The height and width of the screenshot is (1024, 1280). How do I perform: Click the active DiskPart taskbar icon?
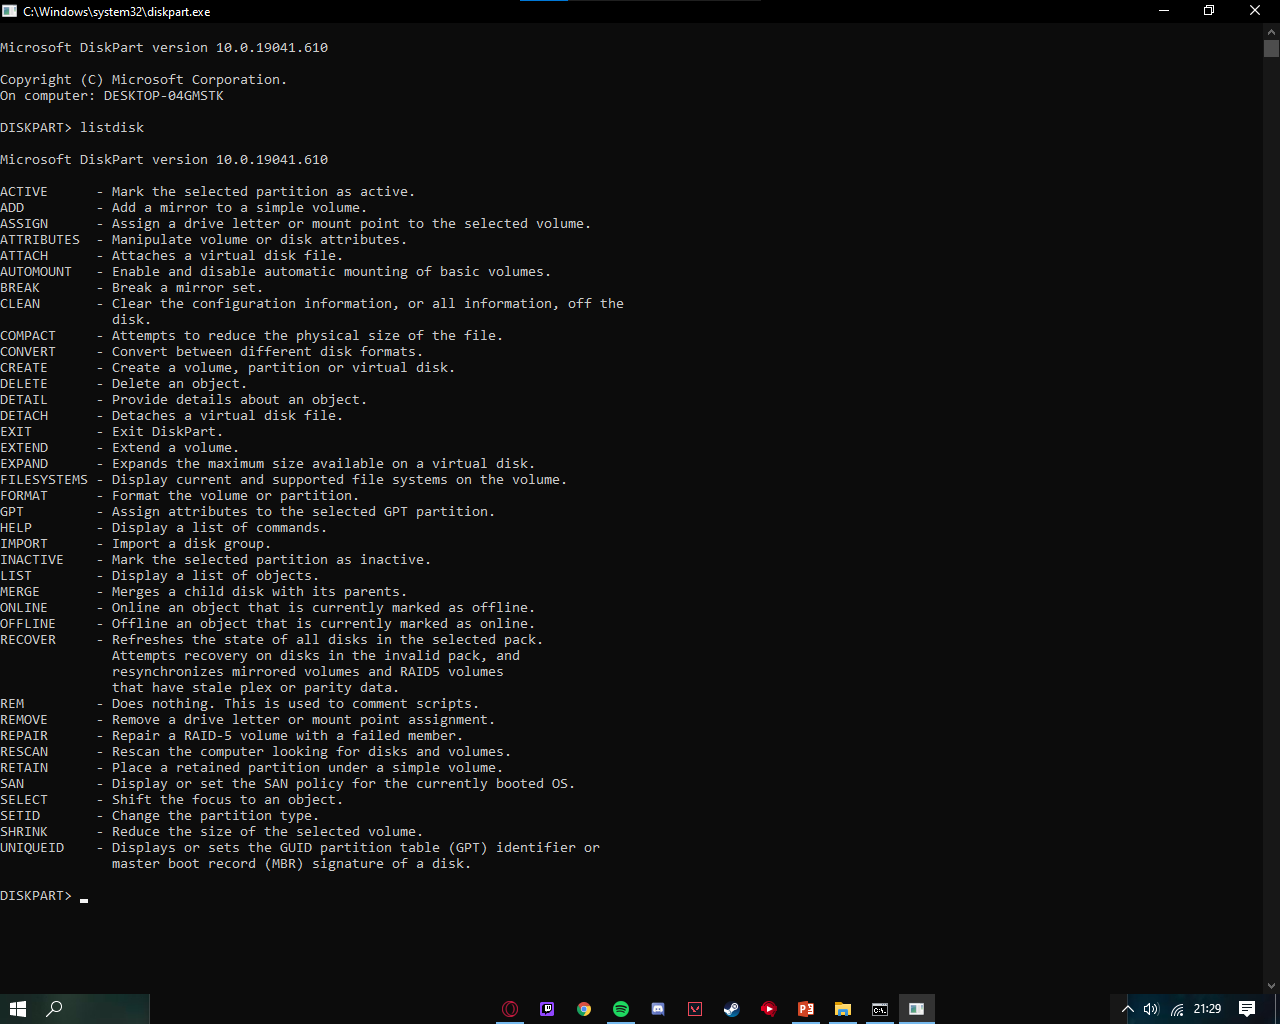tap(917, 1009)
